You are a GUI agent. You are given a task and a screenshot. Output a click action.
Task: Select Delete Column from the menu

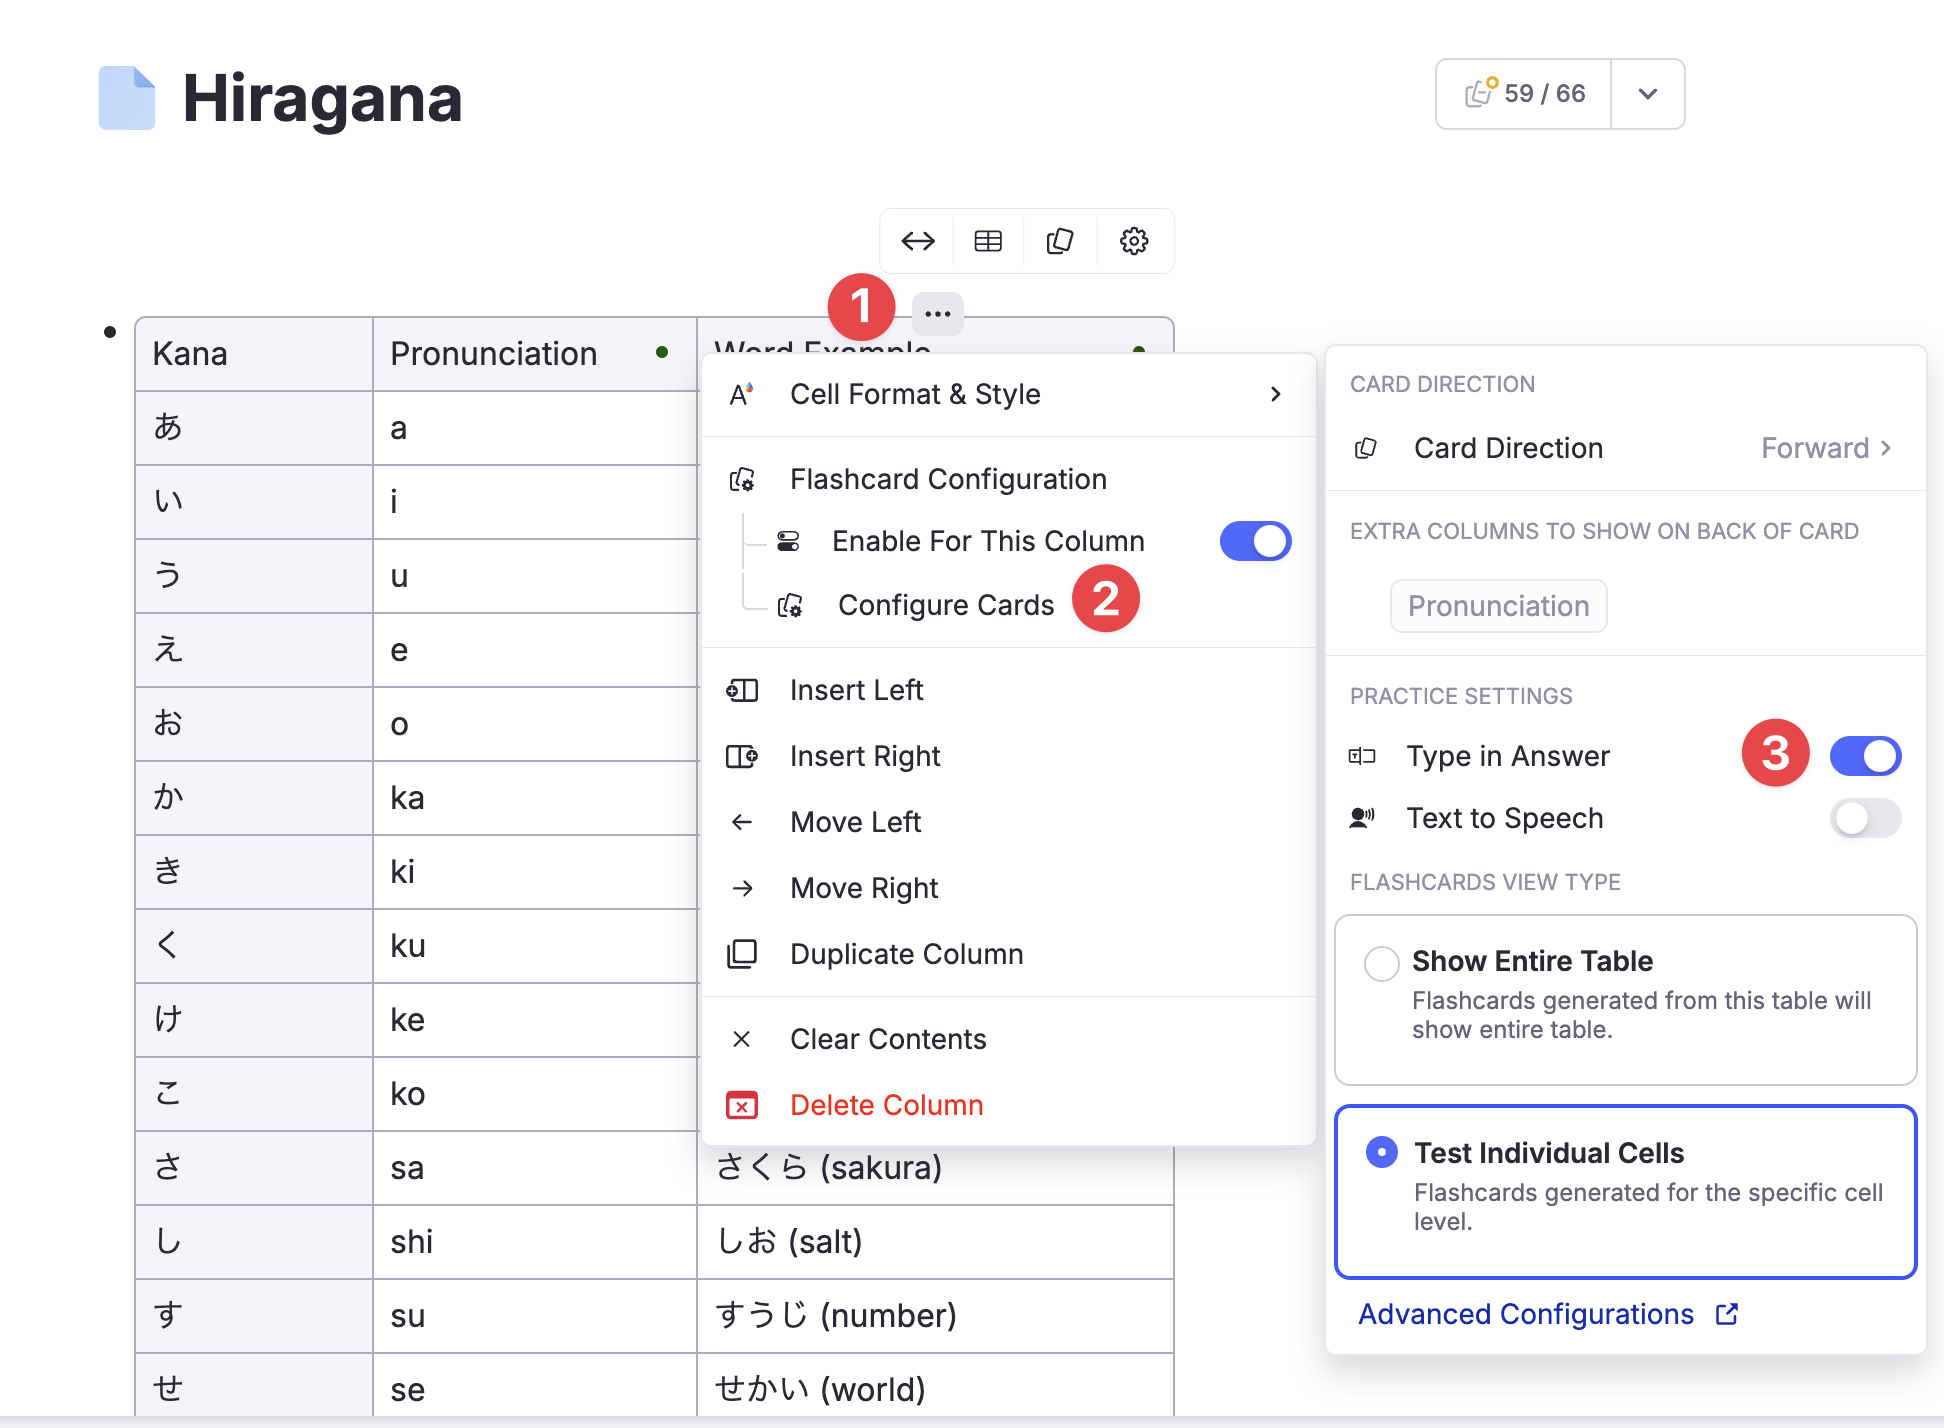pyautogui.click(x=886, y=1105)
